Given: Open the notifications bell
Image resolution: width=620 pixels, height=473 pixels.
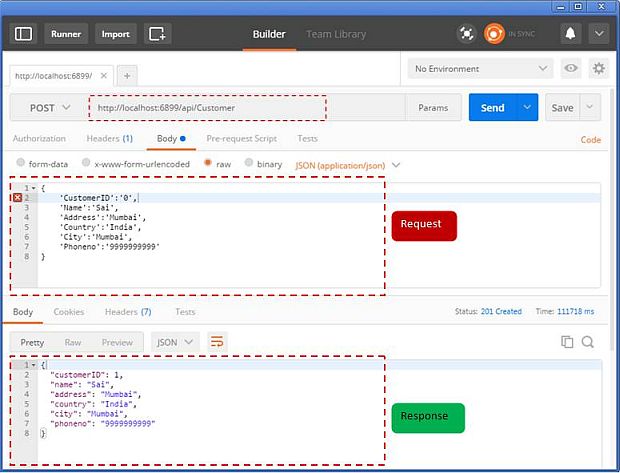Looking at the screenshot, I should (x=570, y=34).
